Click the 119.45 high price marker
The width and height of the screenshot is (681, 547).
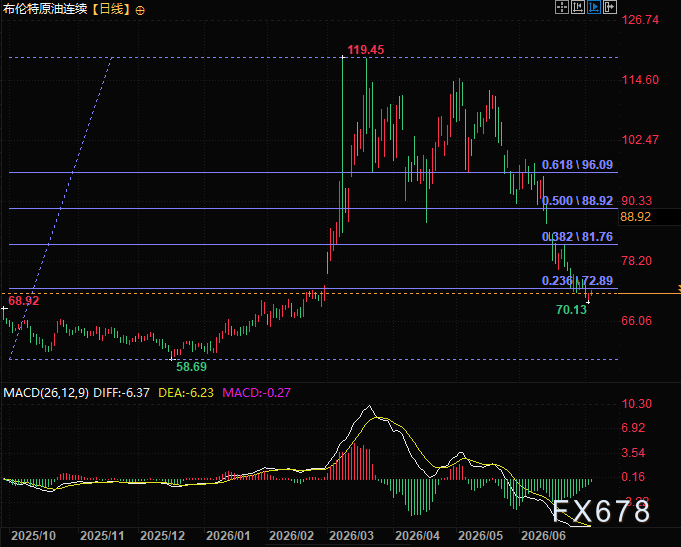click(366, 50)
